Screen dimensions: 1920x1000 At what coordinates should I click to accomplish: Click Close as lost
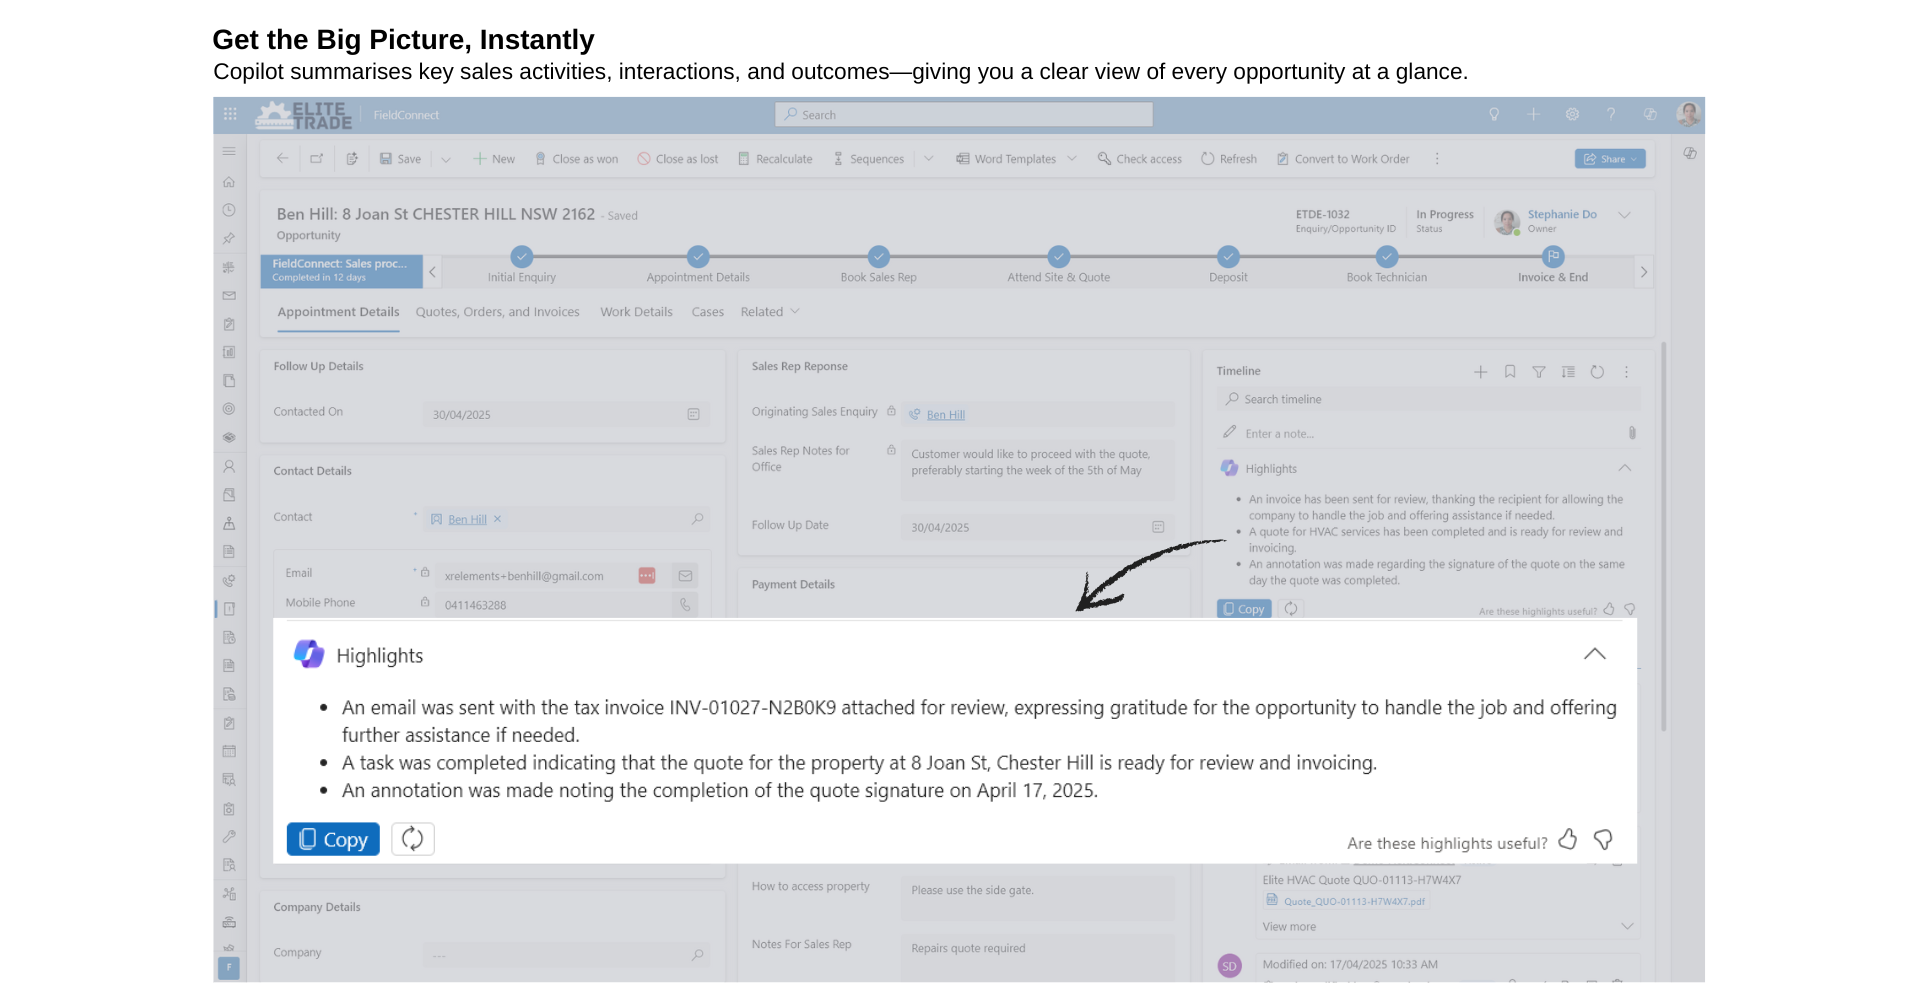678,159
